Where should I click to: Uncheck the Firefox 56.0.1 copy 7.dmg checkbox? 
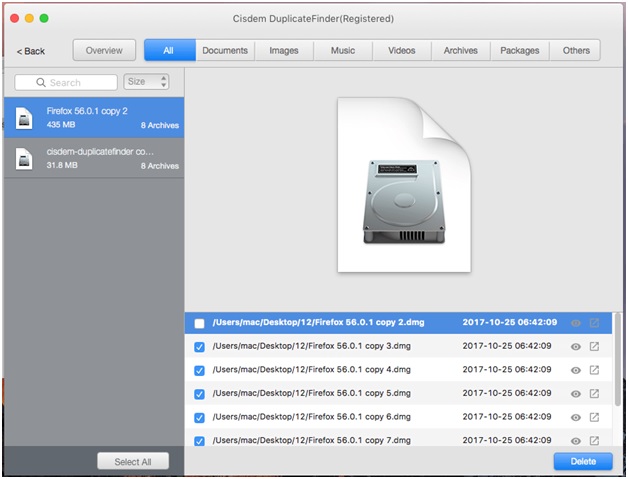pos(199,441)
